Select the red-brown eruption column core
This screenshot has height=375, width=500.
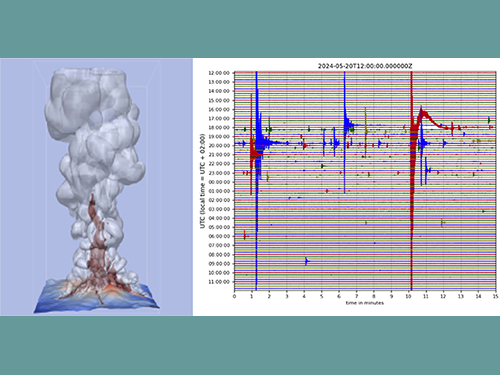(x=98, y=243)
